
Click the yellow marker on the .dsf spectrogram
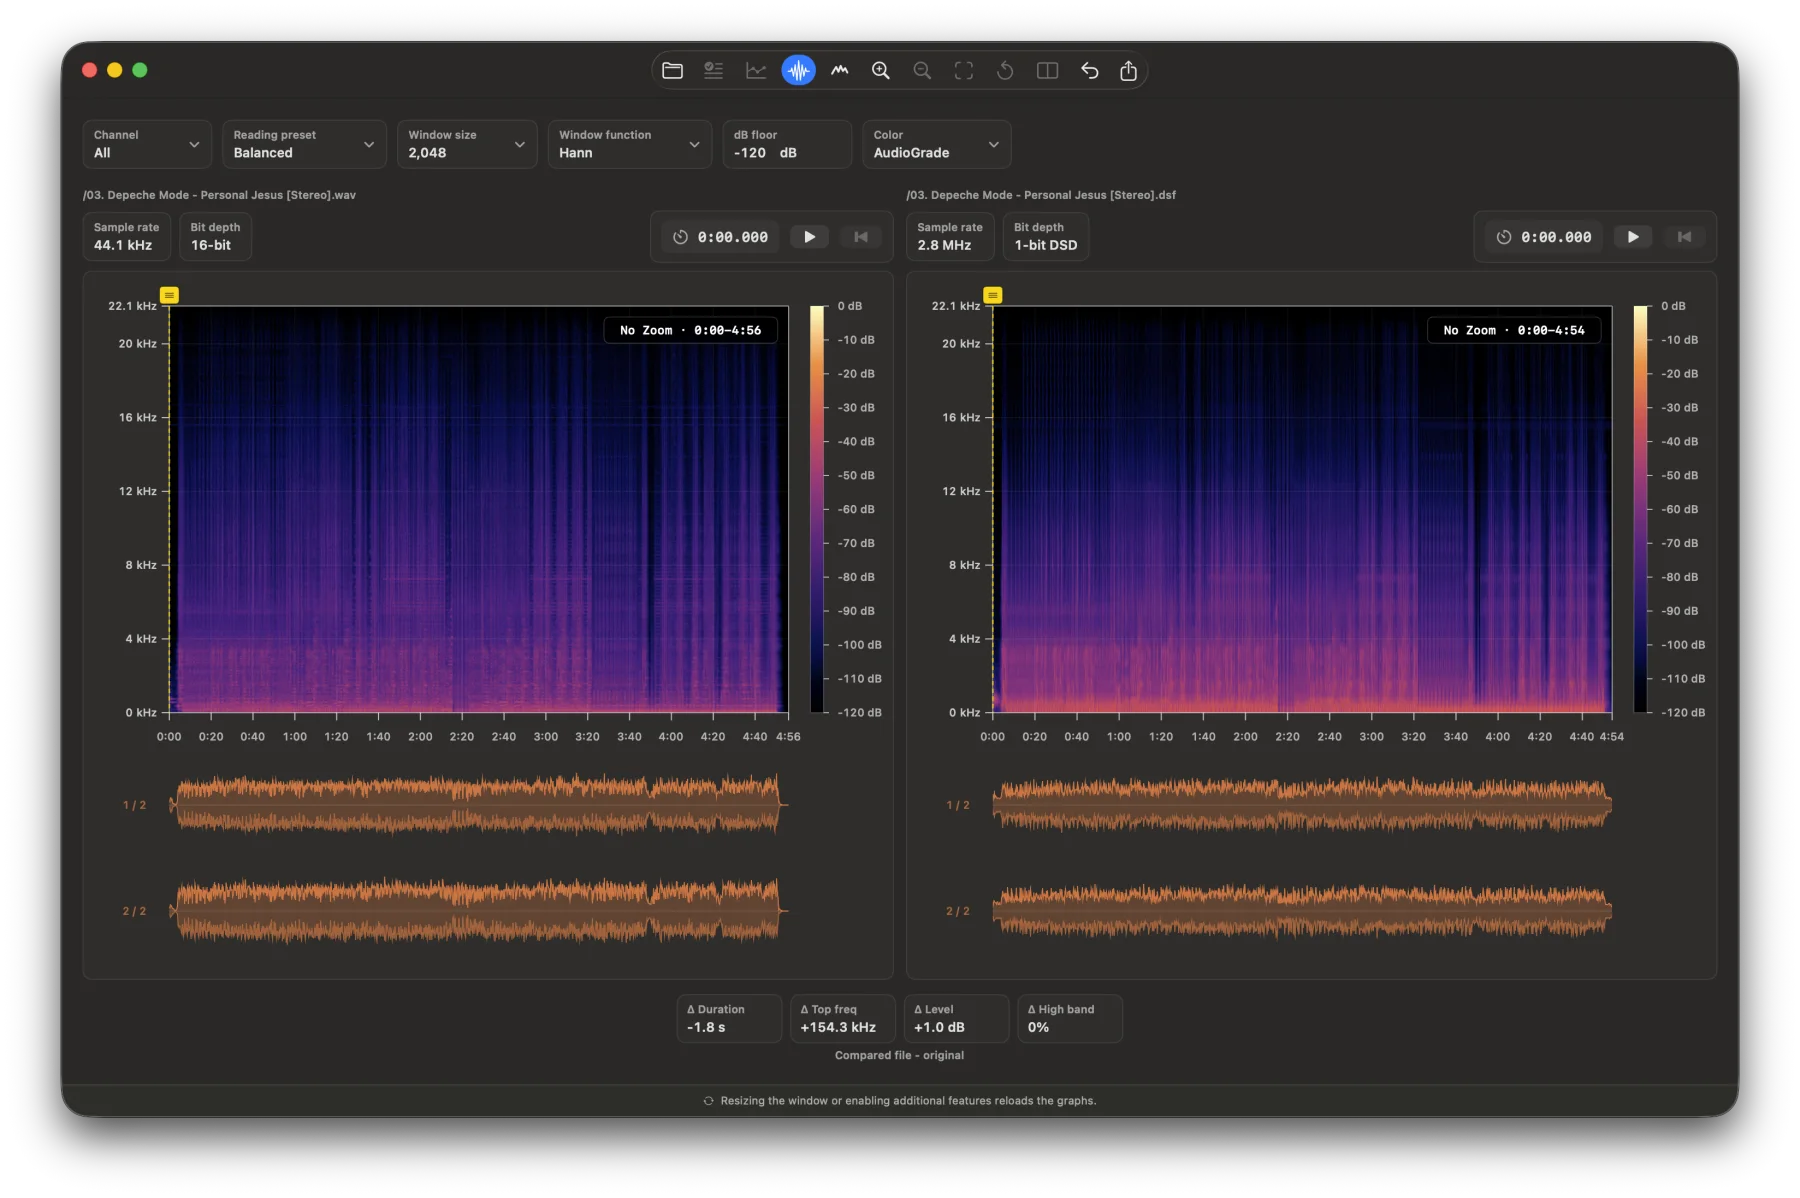pos(993,295)
